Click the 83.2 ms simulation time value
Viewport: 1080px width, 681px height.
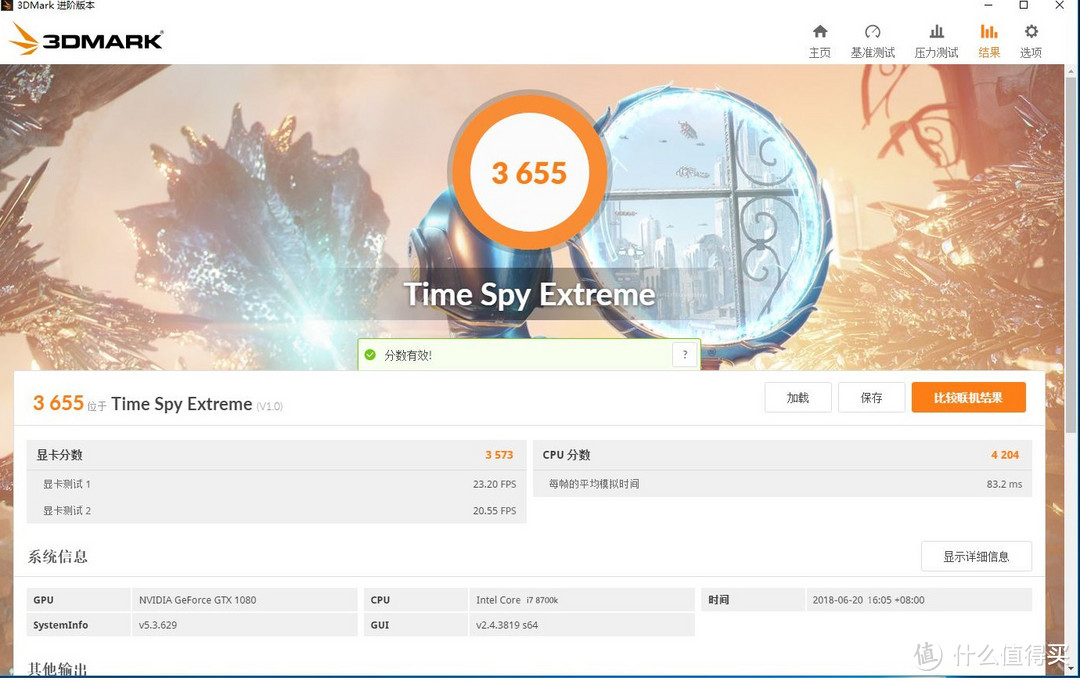(x=1004, y=484)
